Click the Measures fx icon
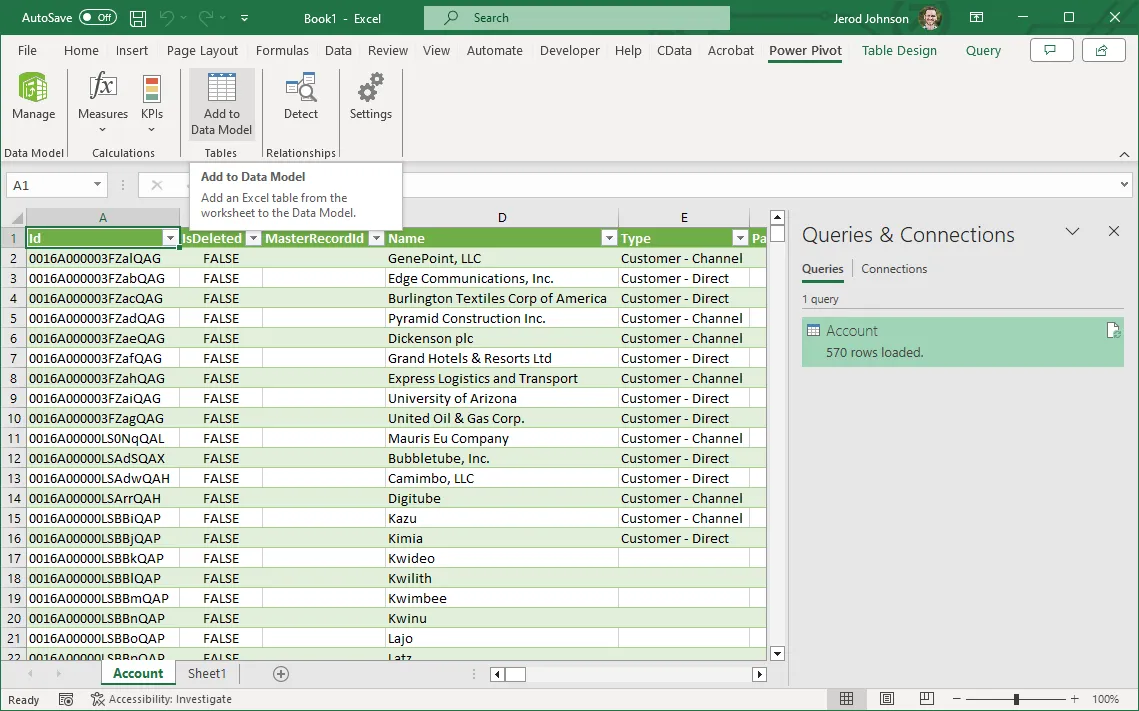1139x711 pixels. coord(102,90)
